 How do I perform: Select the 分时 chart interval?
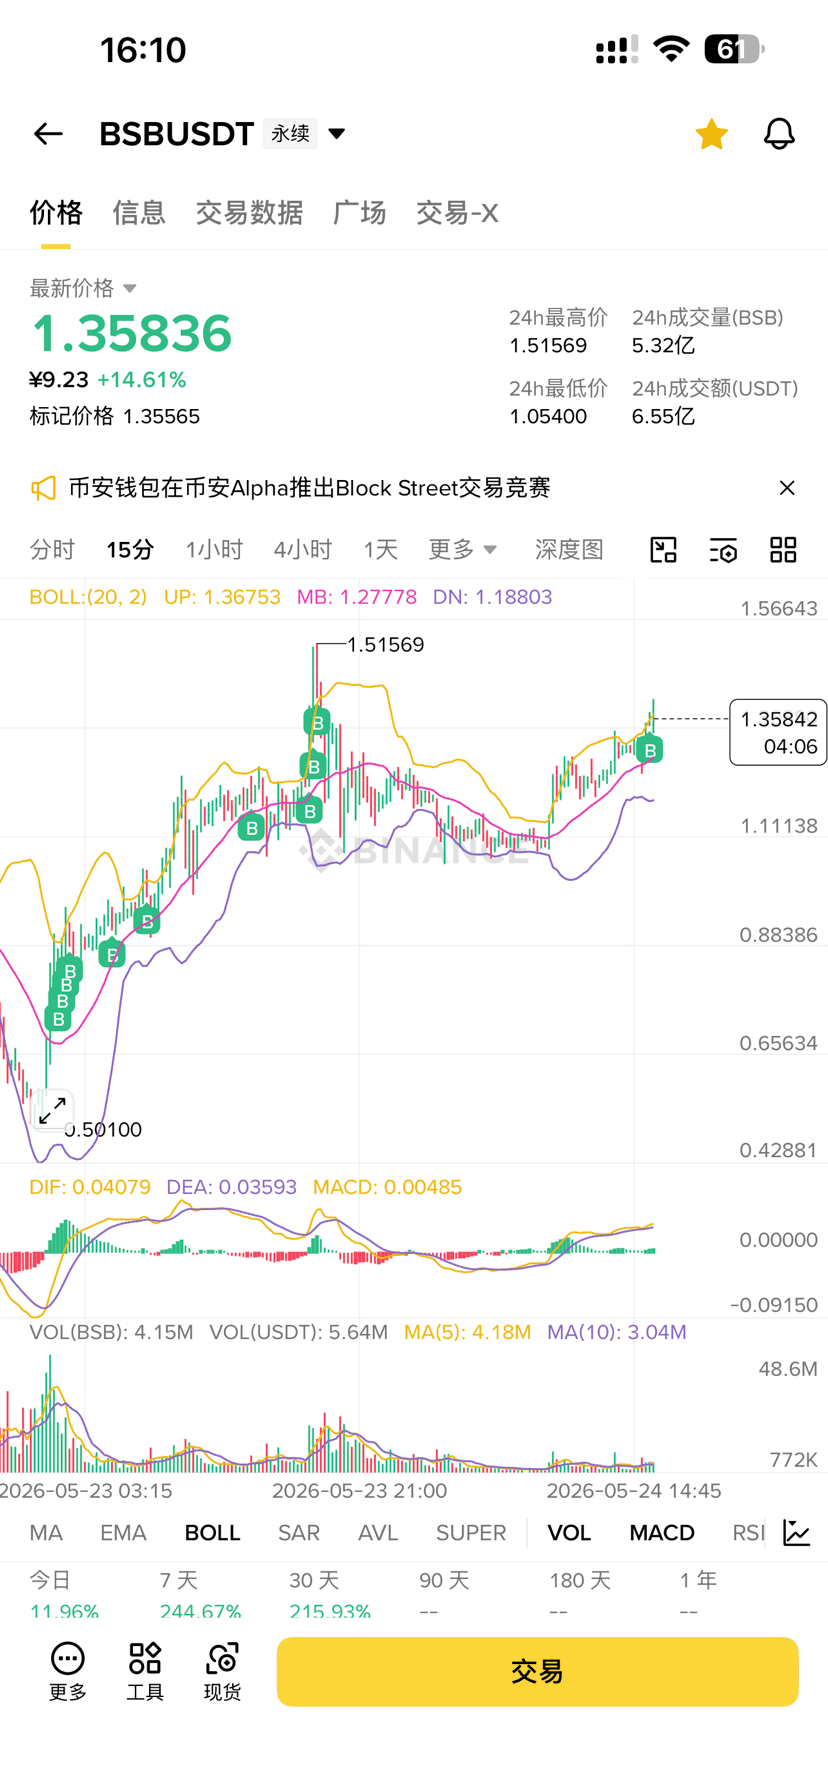[x=52, y=550]
